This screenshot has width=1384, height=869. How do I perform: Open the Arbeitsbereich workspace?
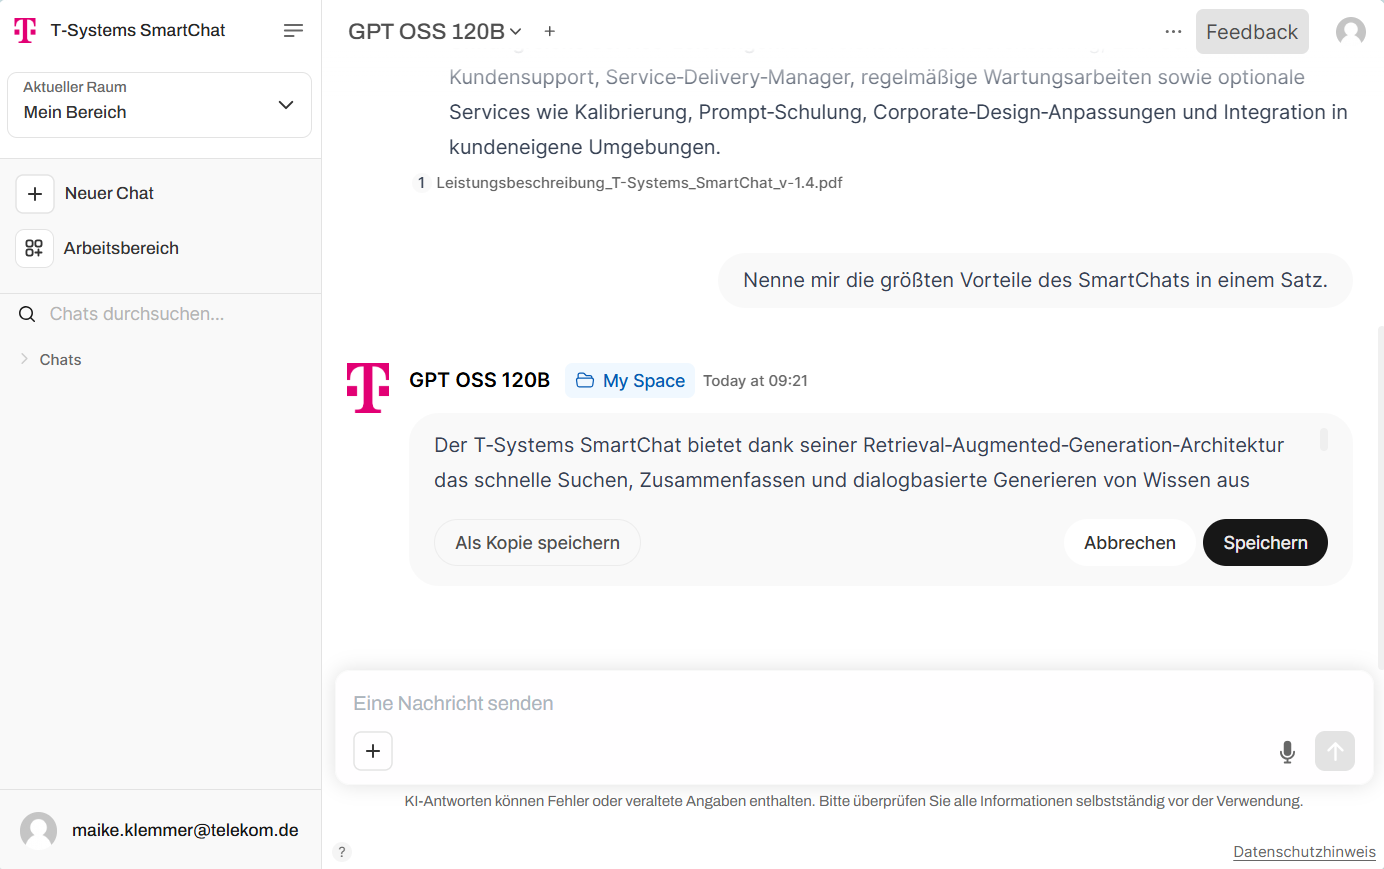(121, 248)
